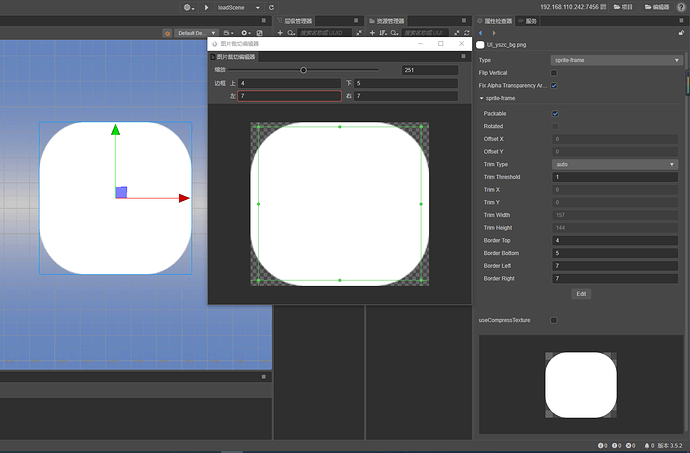Image resolution: width=690 pixels, height=453 pixels.
Task: Click the green Y-axis gizmo arrow
Action: click(x=115, y=131)
